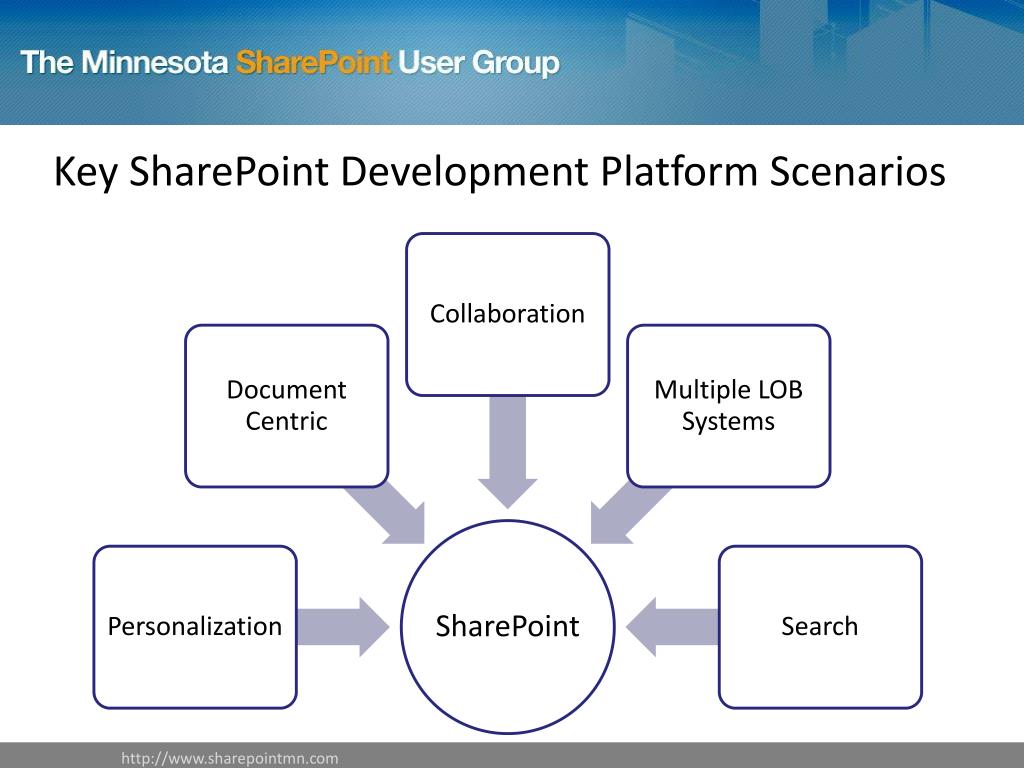Click the Collaboration box
Viewport: 1024px width, 768px height.
(507, 314)
